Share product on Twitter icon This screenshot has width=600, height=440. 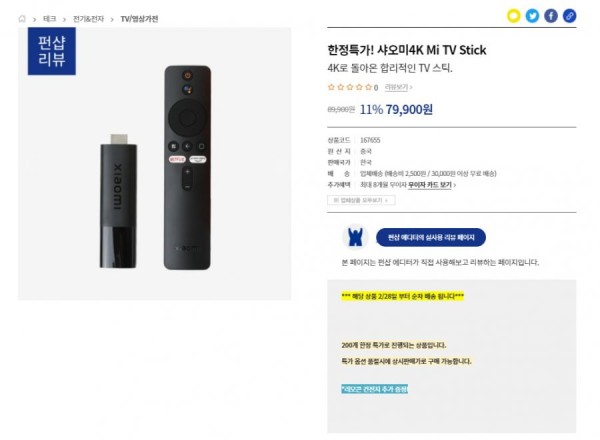(532, 16)
